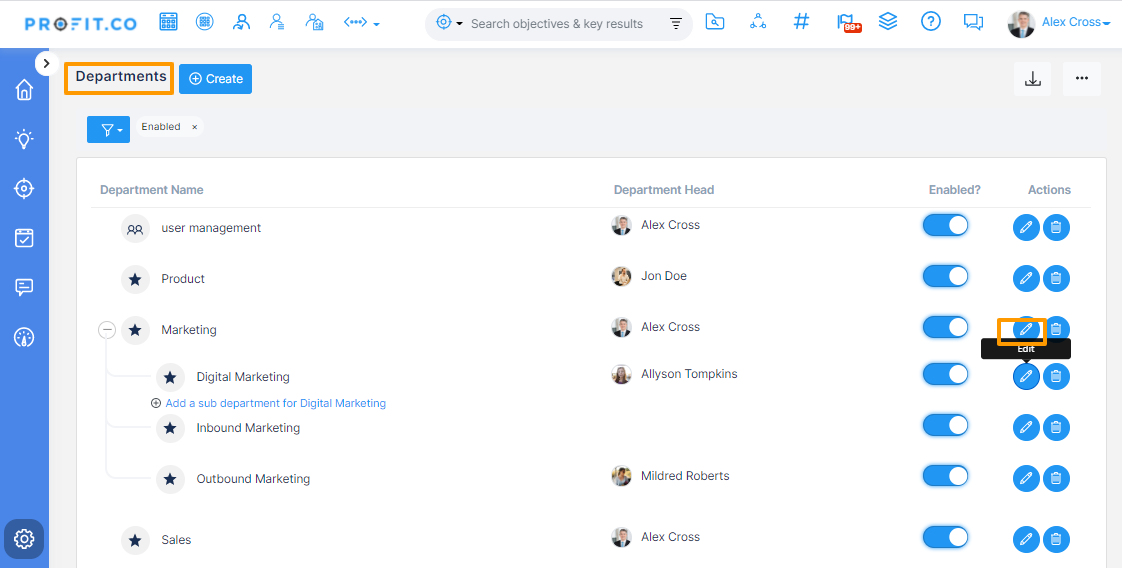Go to Home via sidebar icon
The image size is (1122, 568).
[x=24, y=90]
